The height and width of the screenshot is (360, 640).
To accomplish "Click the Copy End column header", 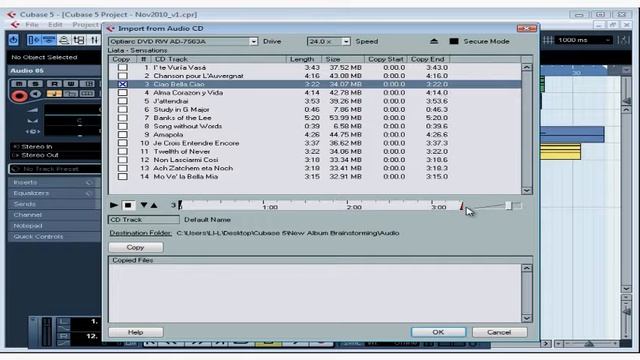I will click(x=428, y=59).
